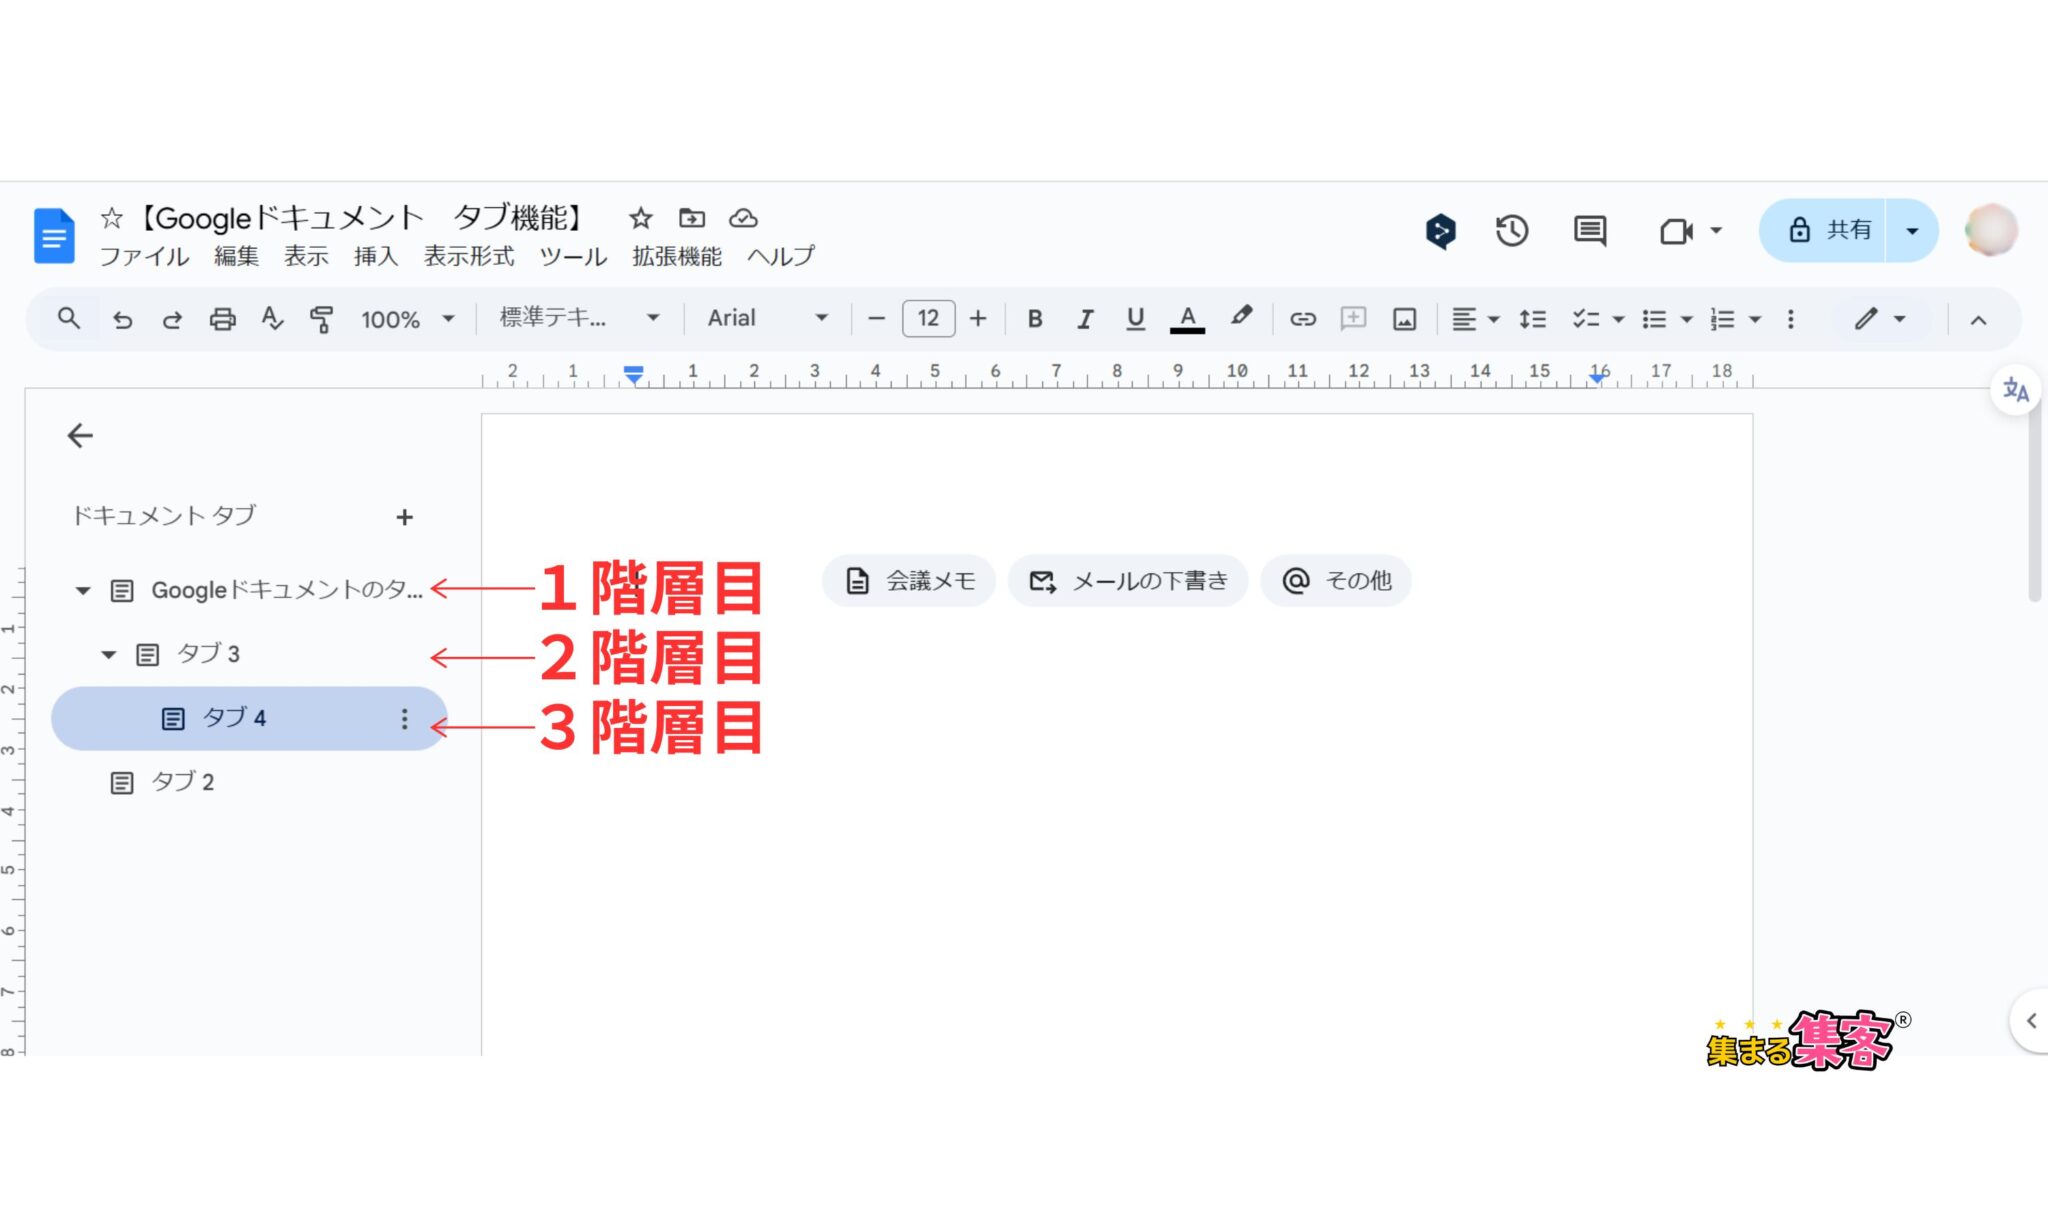2048x1229 pixels.
Task: Open the text color picker
Action: (x=1187, y=319)
